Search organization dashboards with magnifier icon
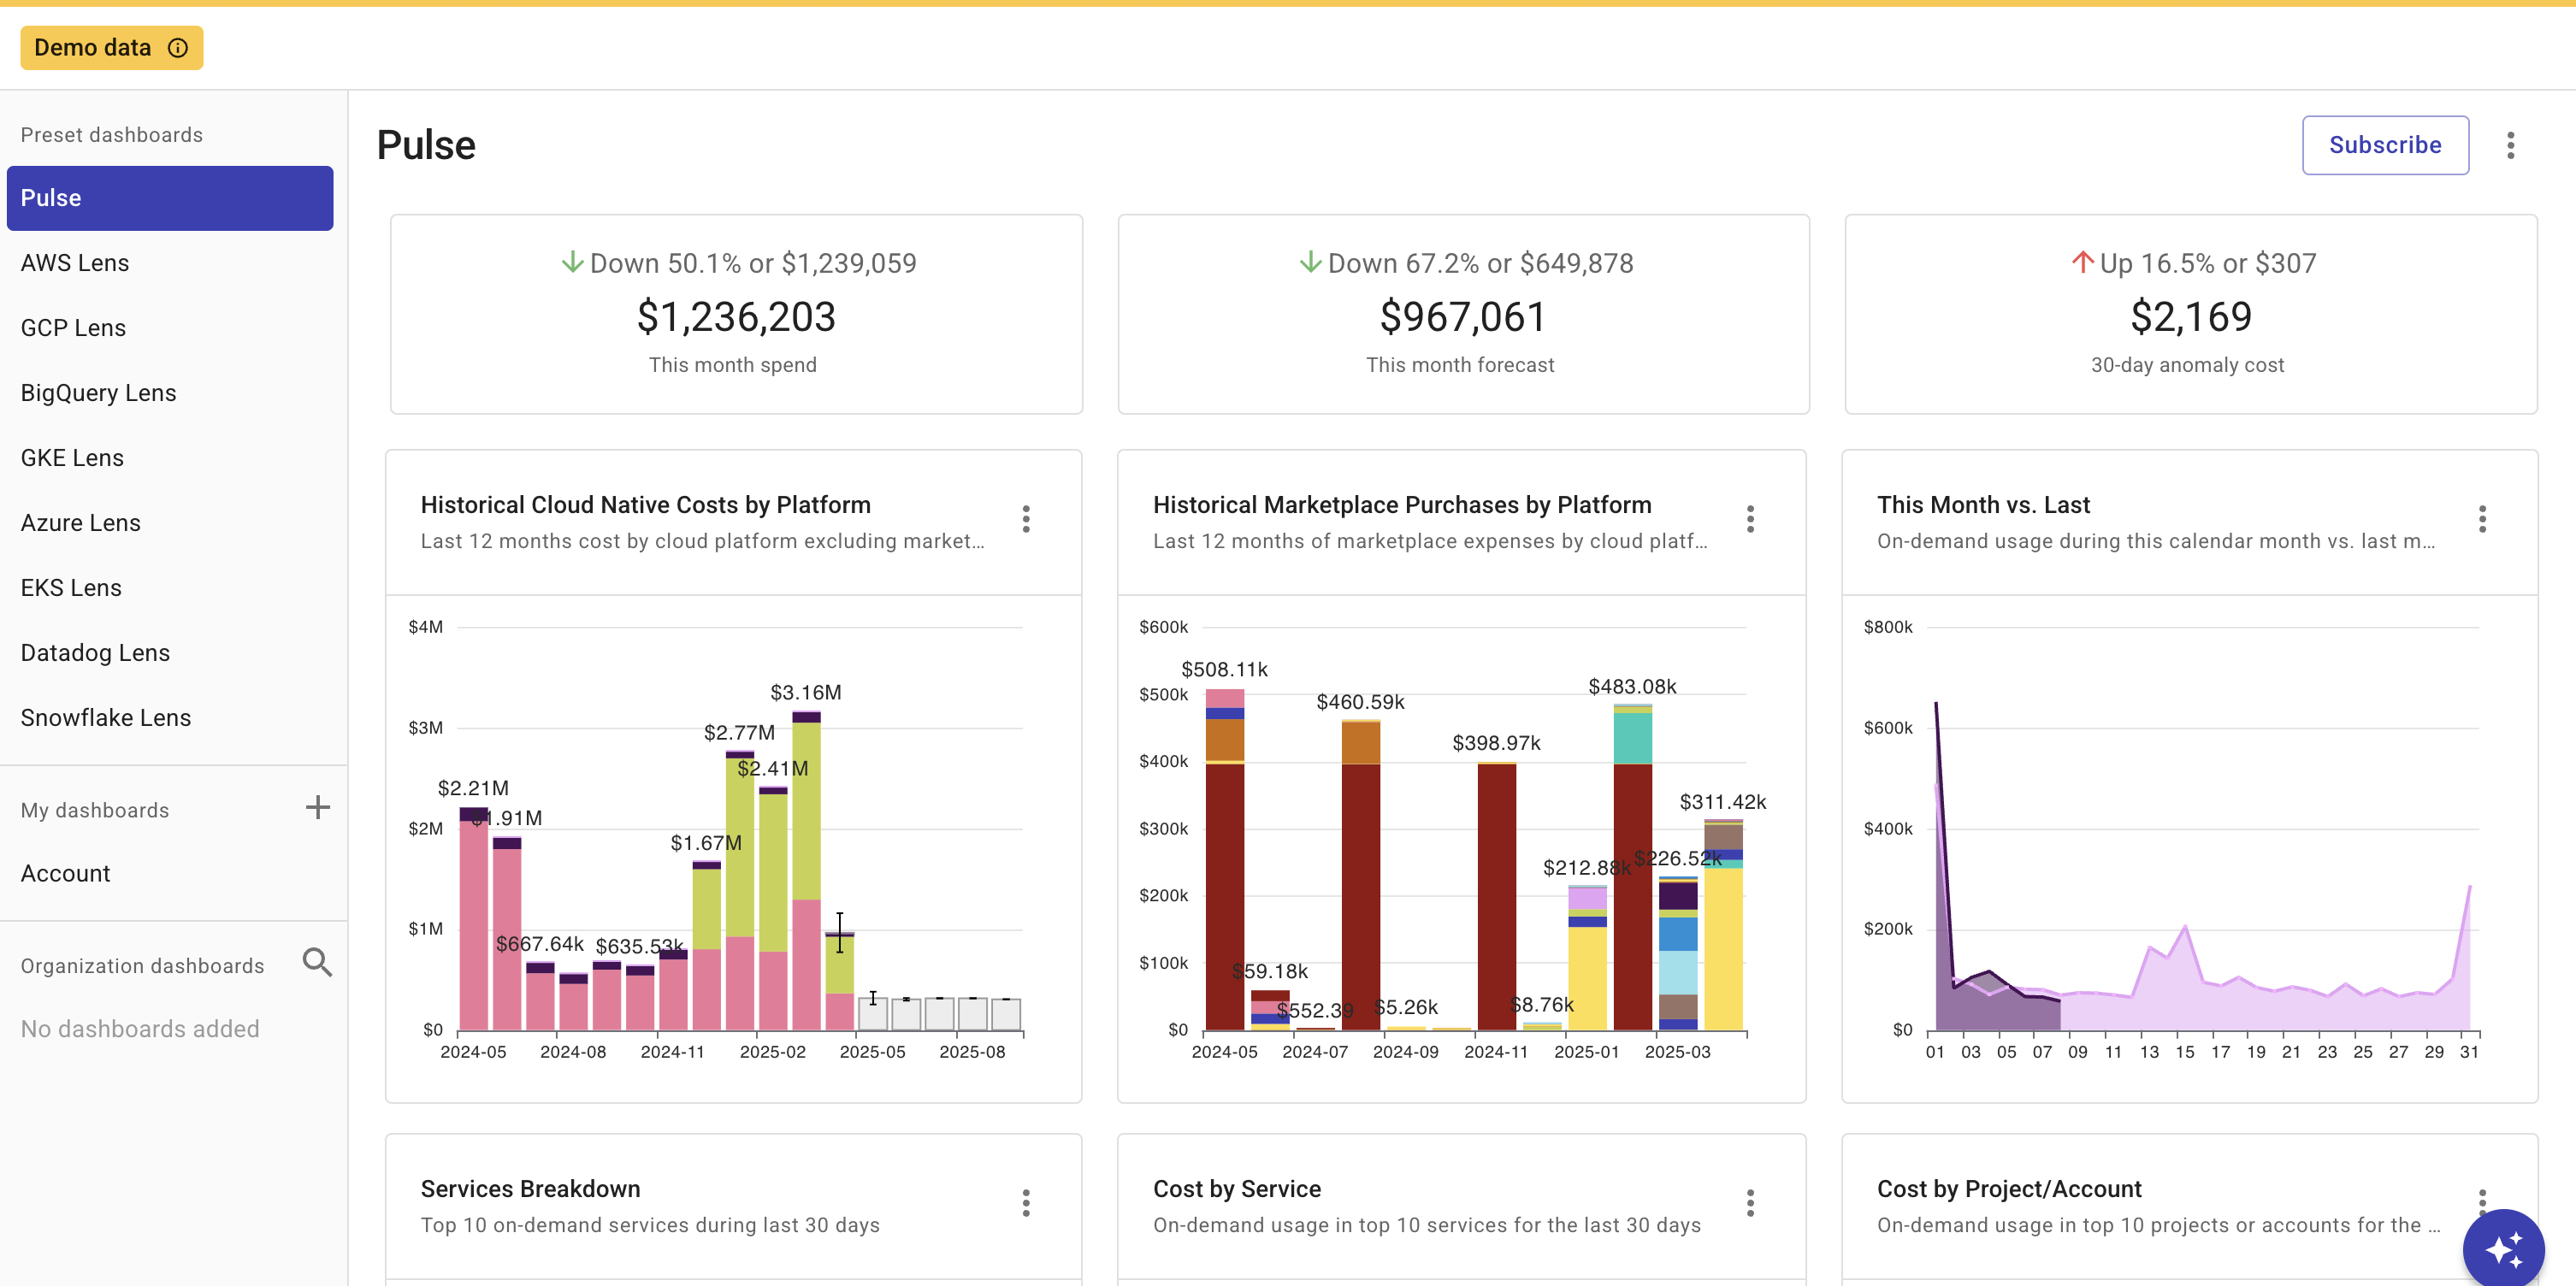The height and width of the screenshot is (1286, 2576). tap(317, 963)
